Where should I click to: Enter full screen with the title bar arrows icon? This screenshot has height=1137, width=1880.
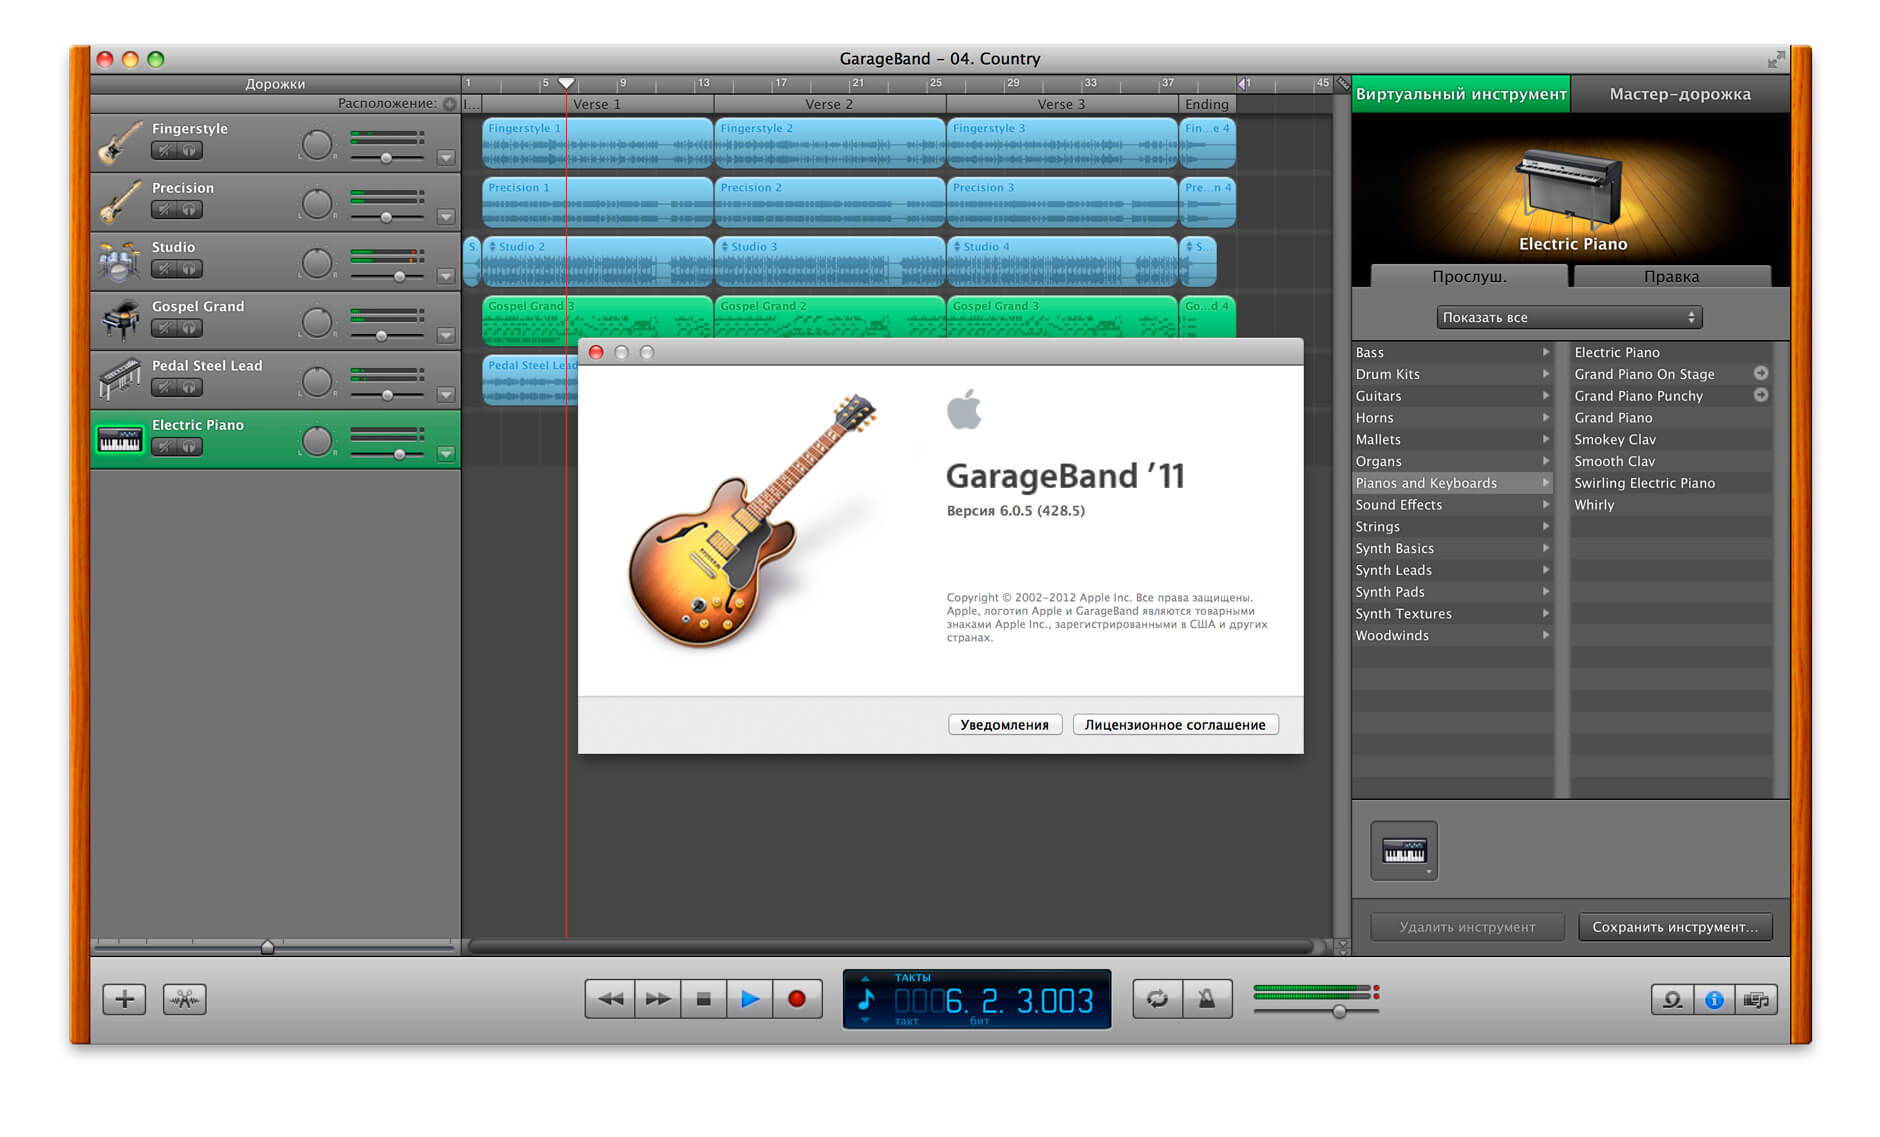[x=1776, y=59]
